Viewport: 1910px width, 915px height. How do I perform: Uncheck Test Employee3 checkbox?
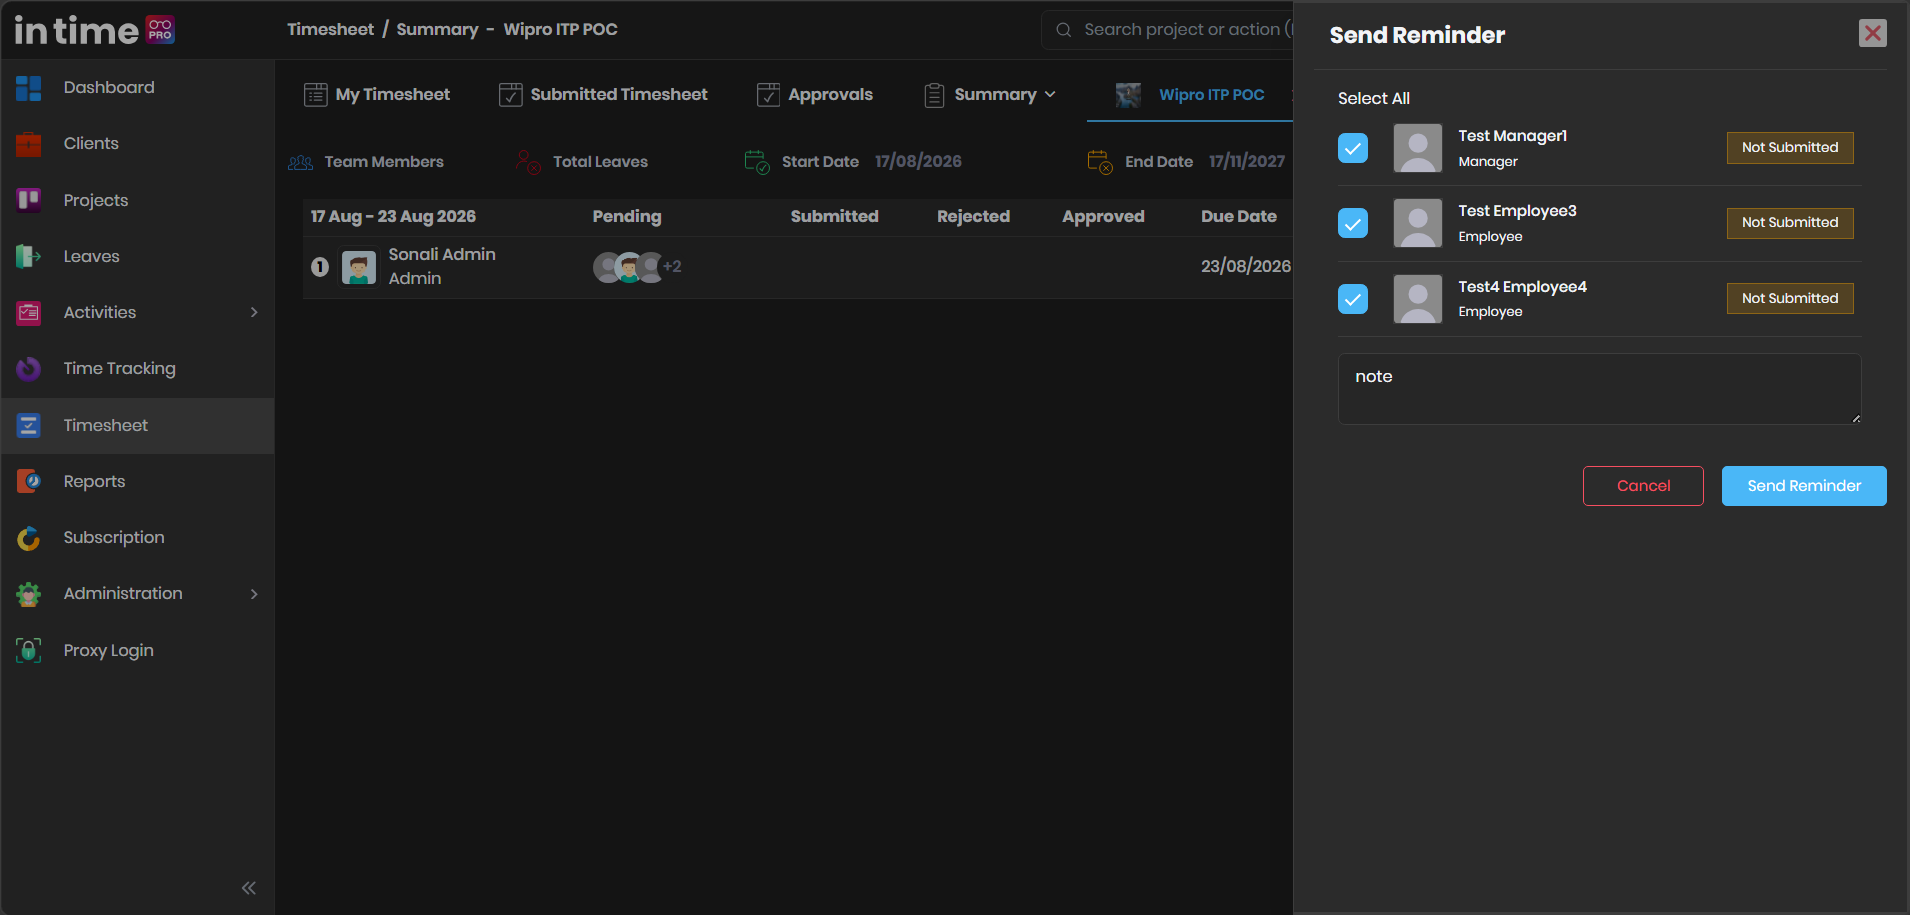(1353, 223)
